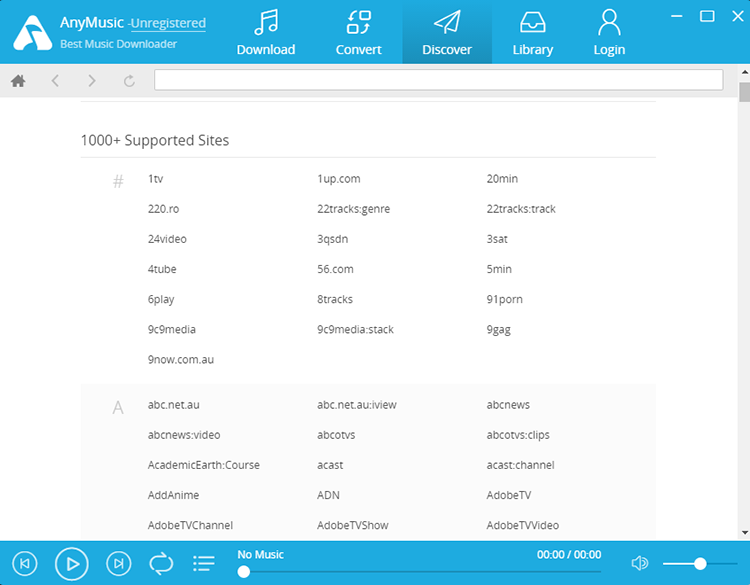Click the abcnews entry
This screenshot has height=585, width=750.
(508, 405)
